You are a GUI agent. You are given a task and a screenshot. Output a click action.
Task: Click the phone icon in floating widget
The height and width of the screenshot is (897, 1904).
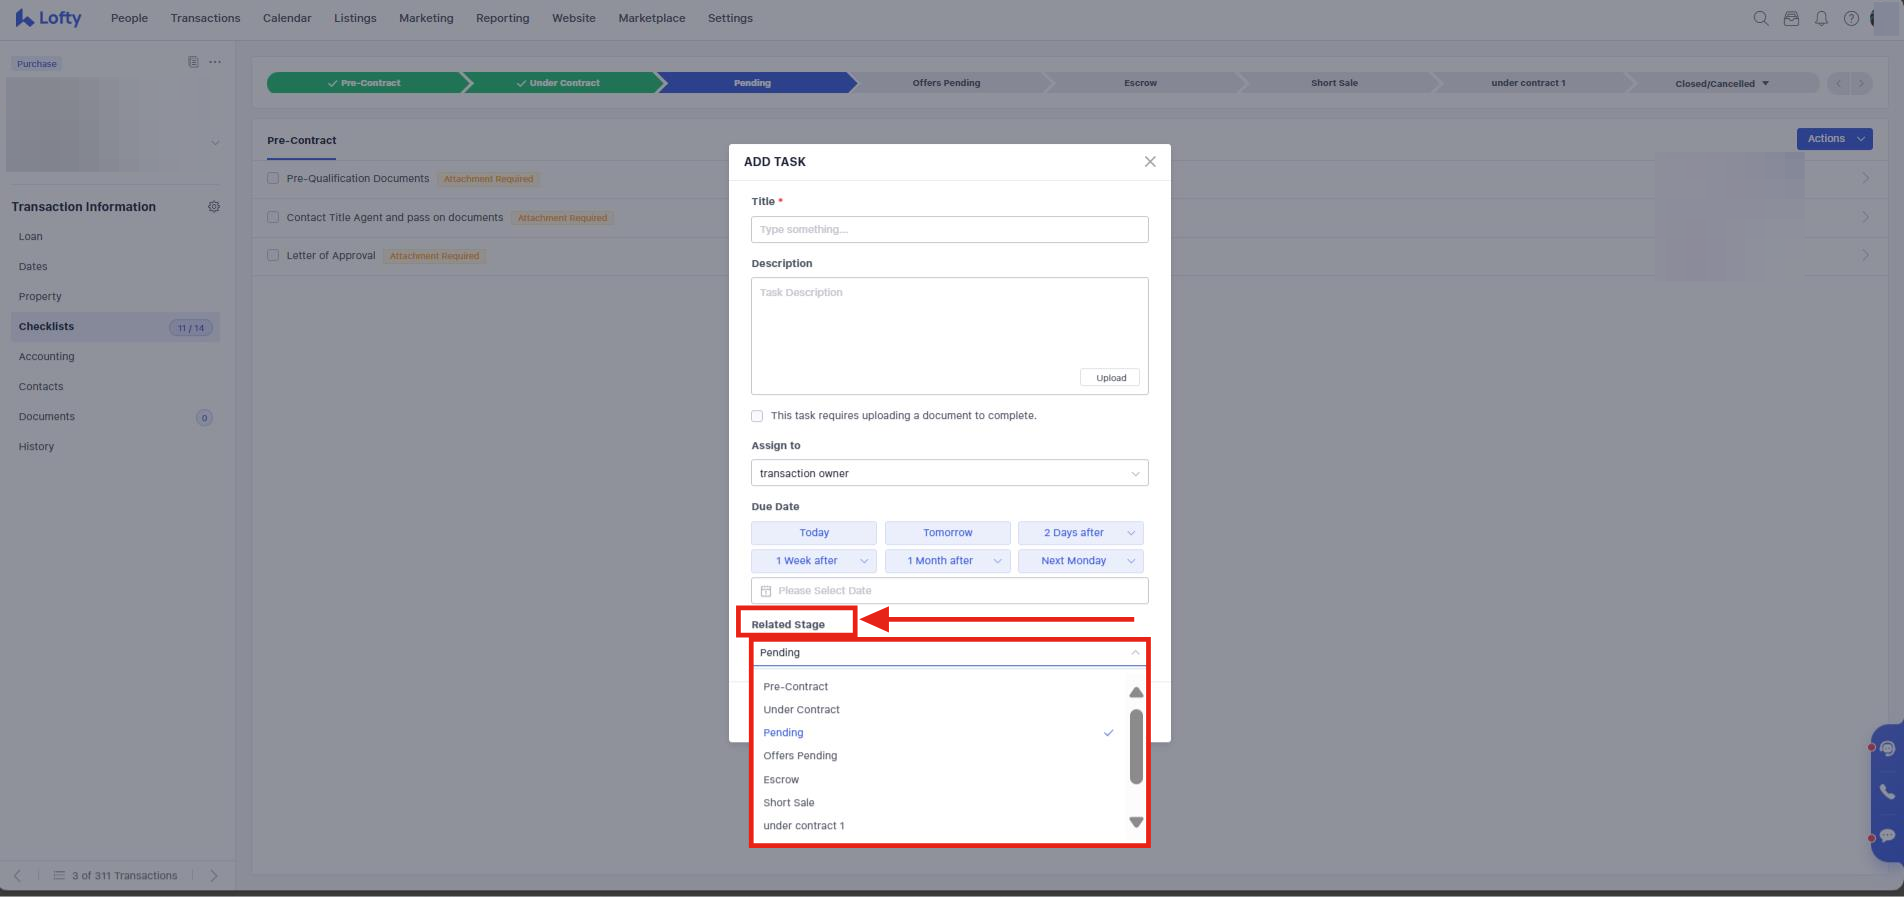pyautogui.click(x=1887, y=792)
